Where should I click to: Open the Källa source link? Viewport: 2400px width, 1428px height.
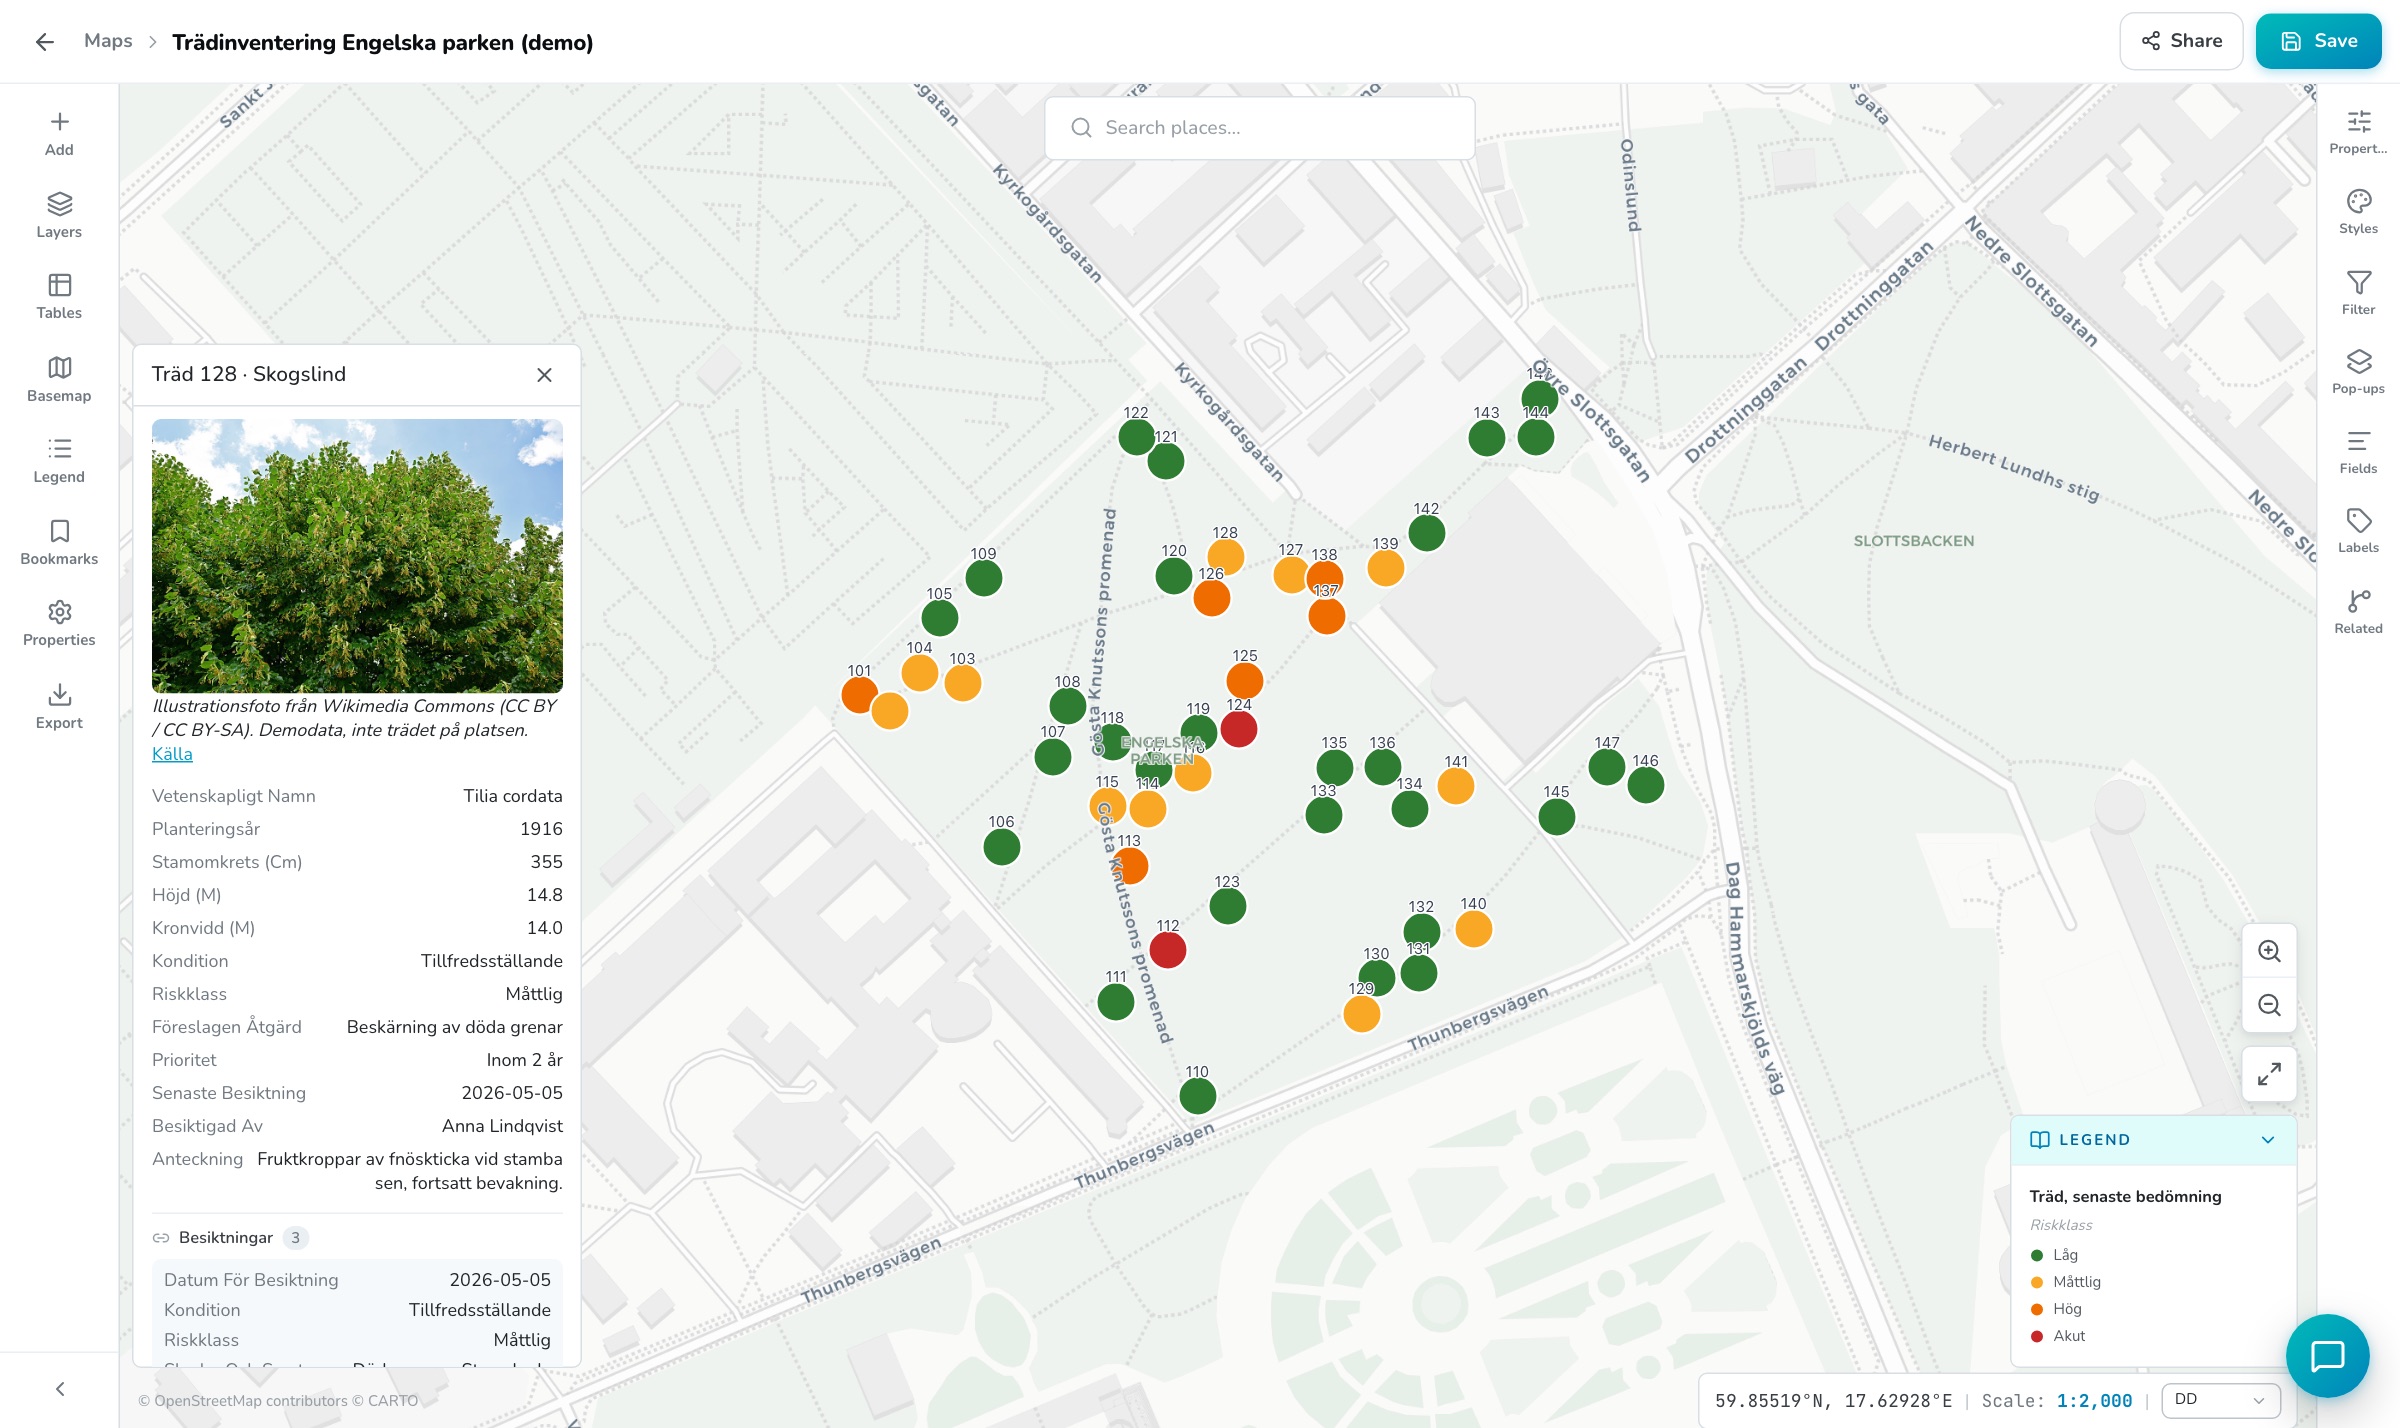point(172,754)
